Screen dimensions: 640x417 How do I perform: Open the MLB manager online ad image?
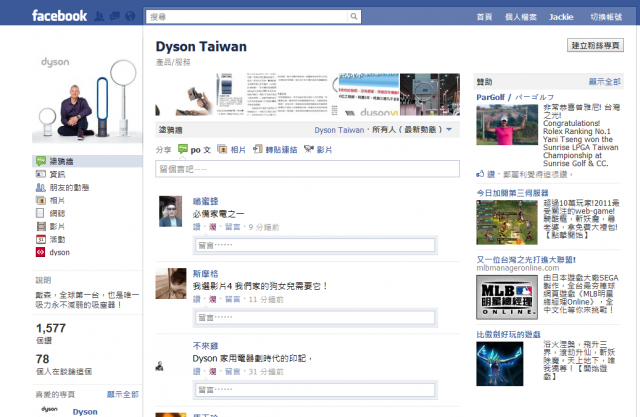[x=507, y=297]
